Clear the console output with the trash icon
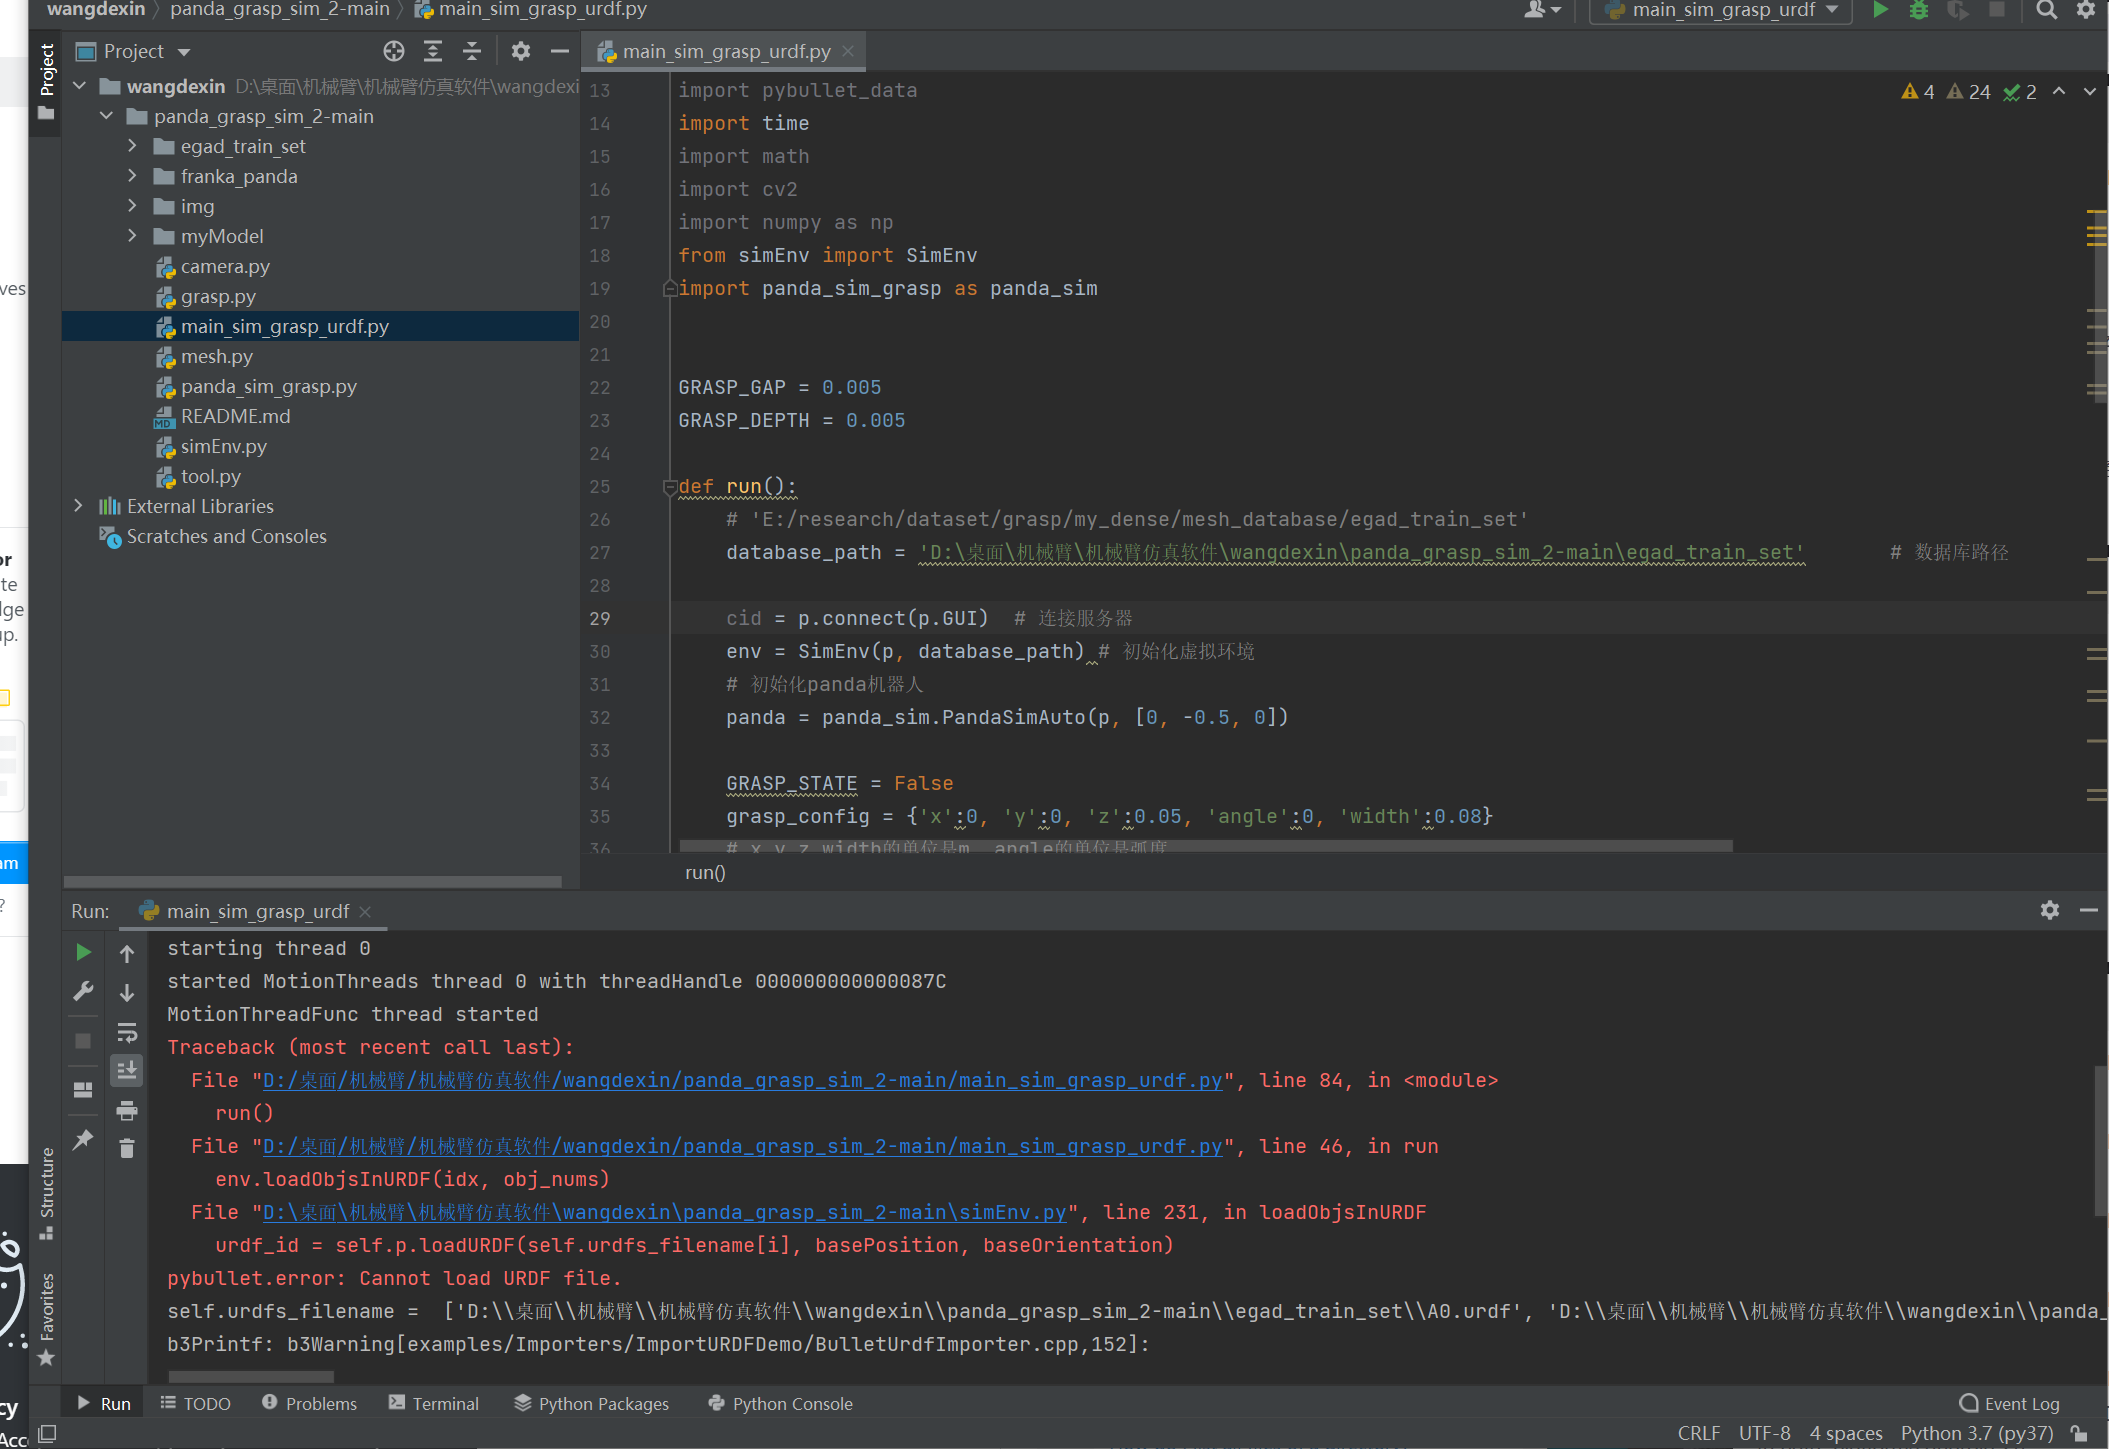The width and height of the screenshot is (2109, 1449). pos(127,1148)
